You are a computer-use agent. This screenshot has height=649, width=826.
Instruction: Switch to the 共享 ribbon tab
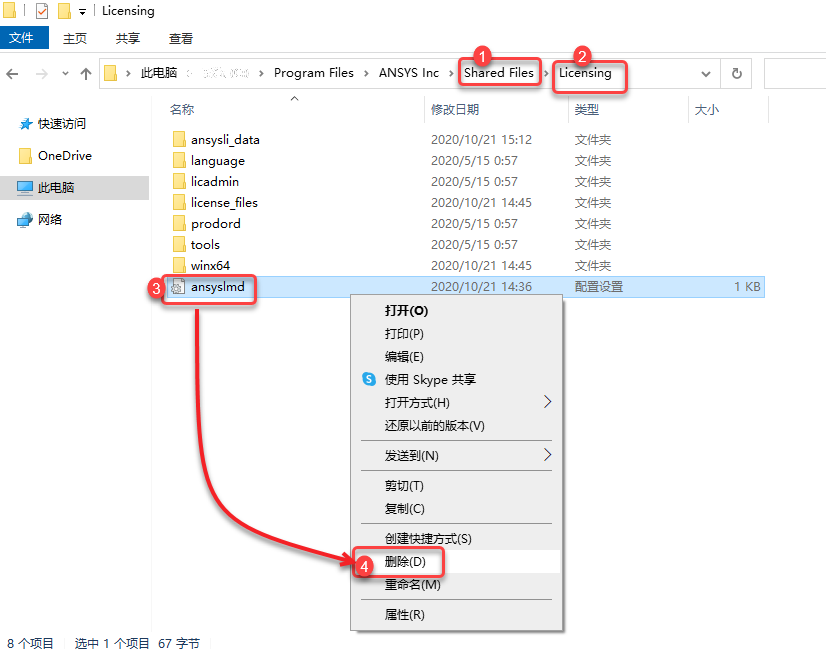[x=128, y=38]
